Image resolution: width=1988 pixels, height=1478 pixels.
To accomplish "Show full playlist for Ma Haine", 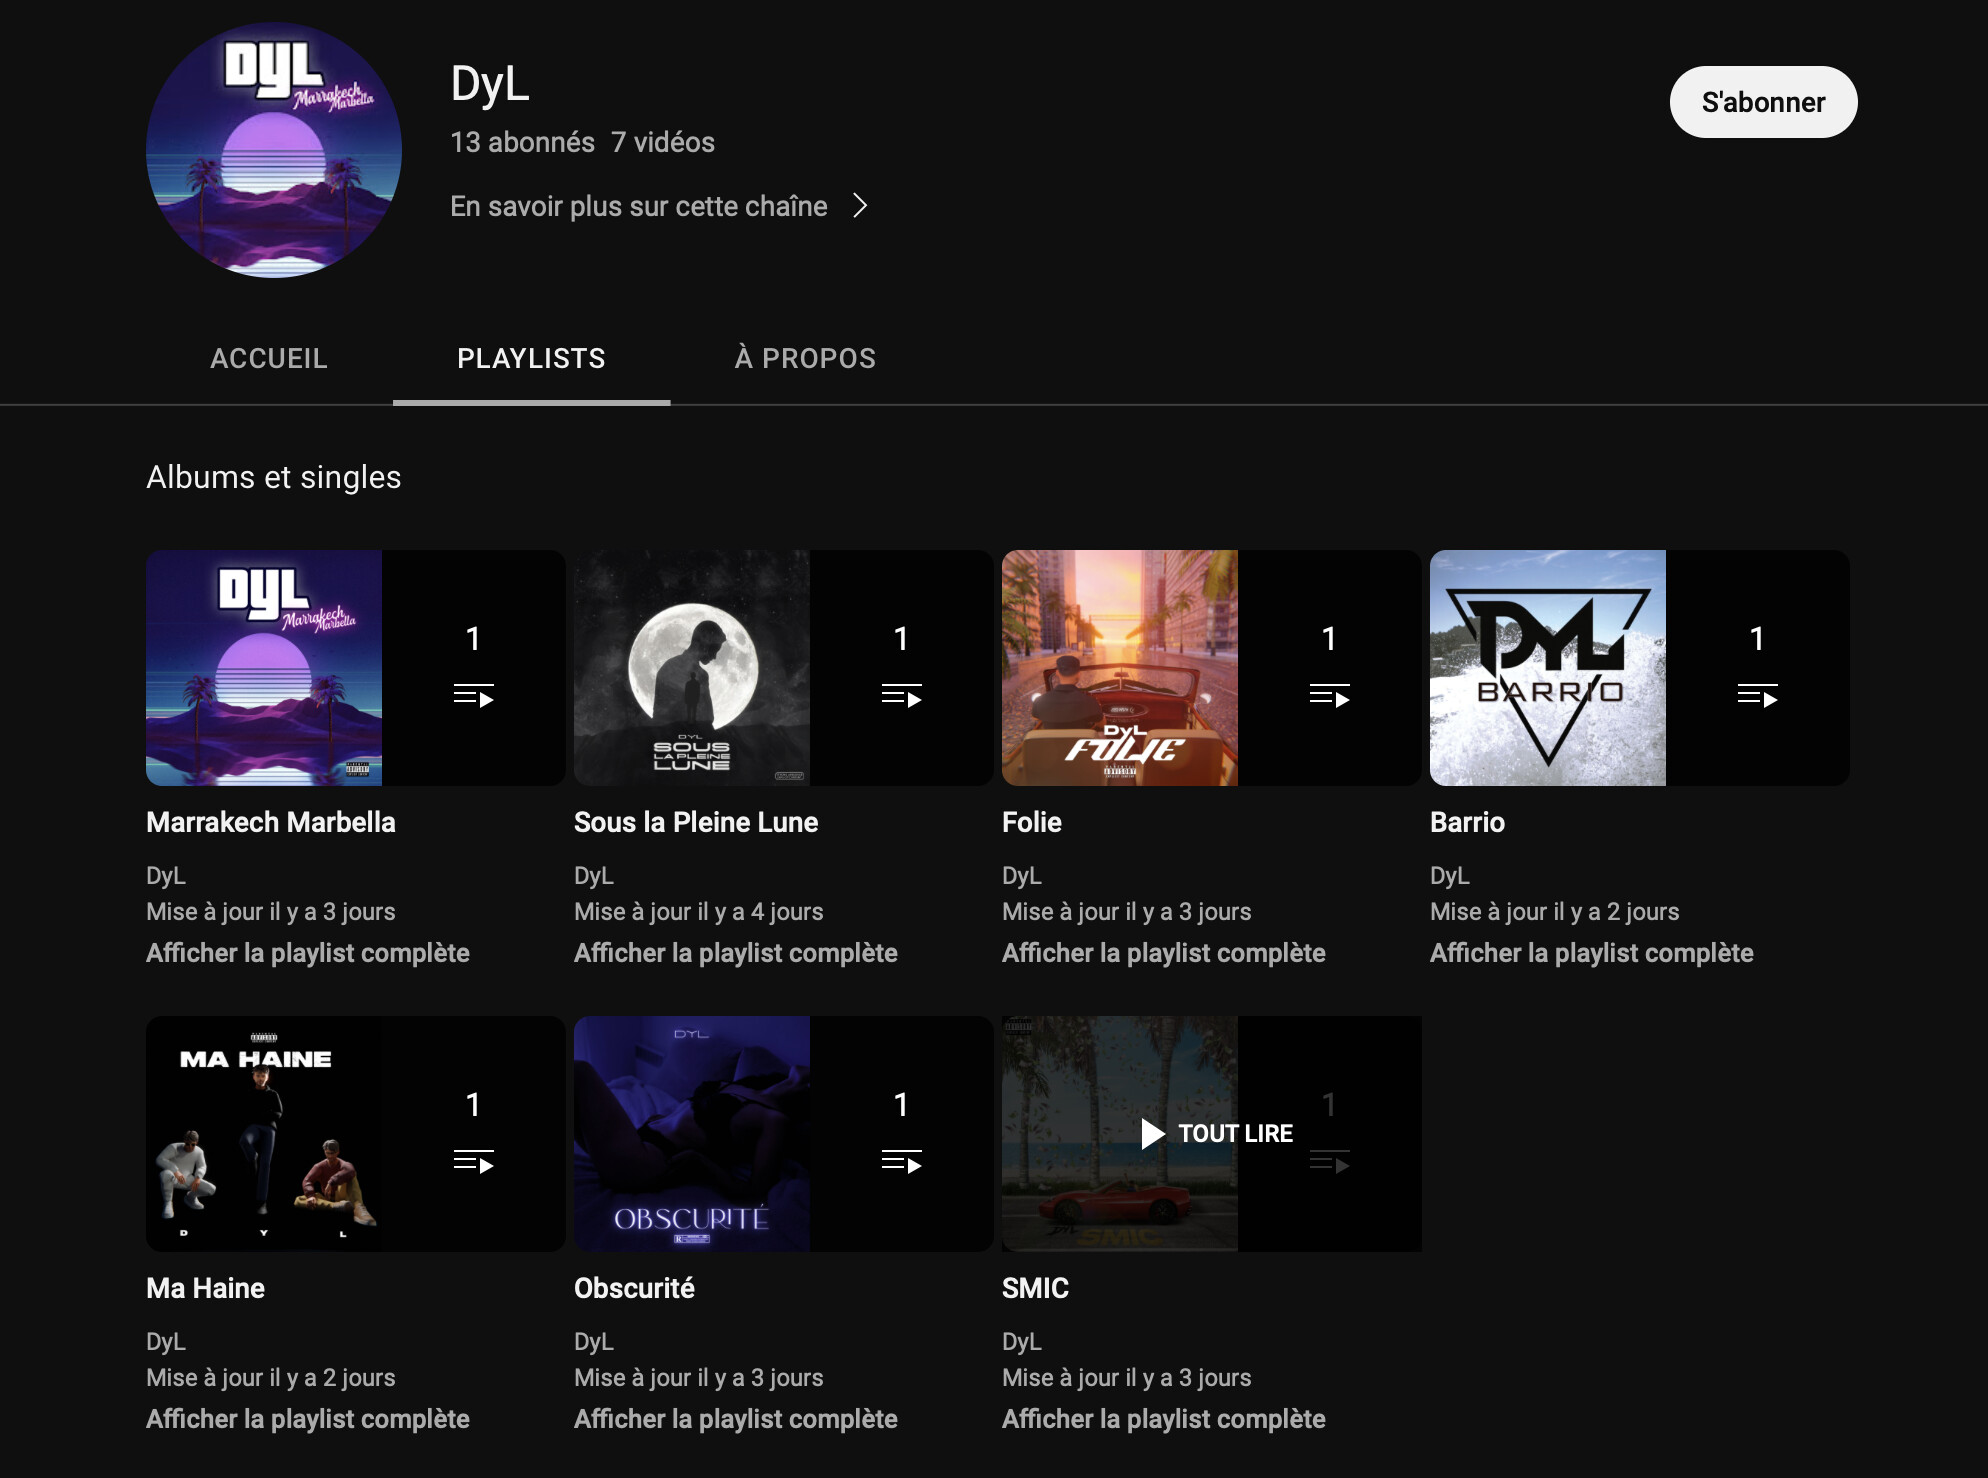I will click(308, 1419).
